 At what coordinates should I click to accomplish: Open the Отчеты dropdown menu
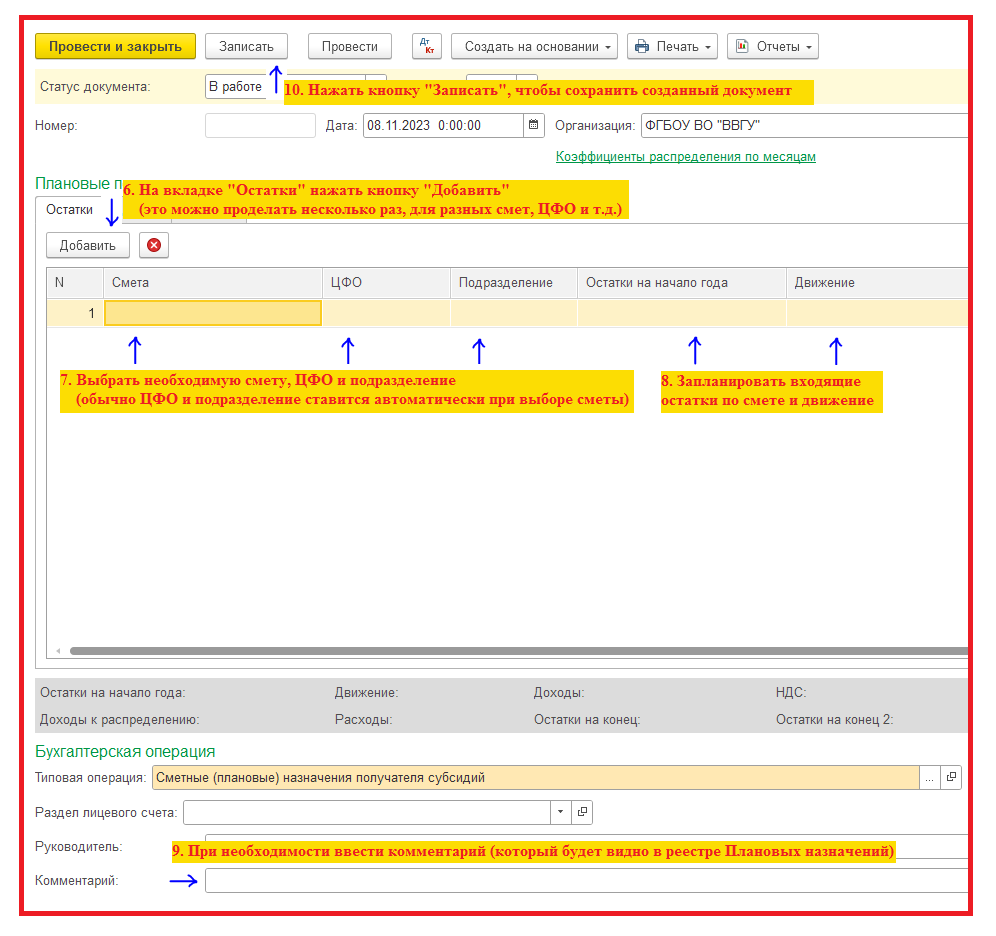pyautogui.click(x=772, y=47)
